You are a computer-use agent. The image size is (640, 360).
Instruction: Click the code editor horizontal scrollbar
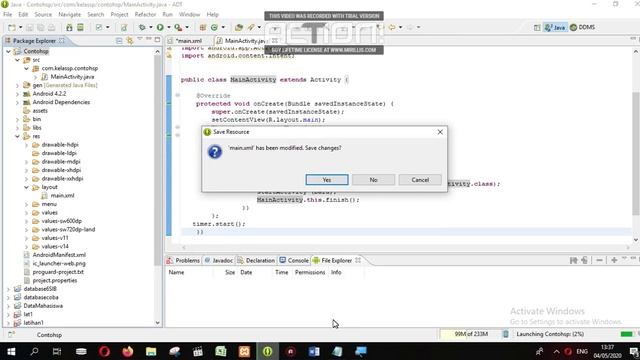click(x=405, y=247)
